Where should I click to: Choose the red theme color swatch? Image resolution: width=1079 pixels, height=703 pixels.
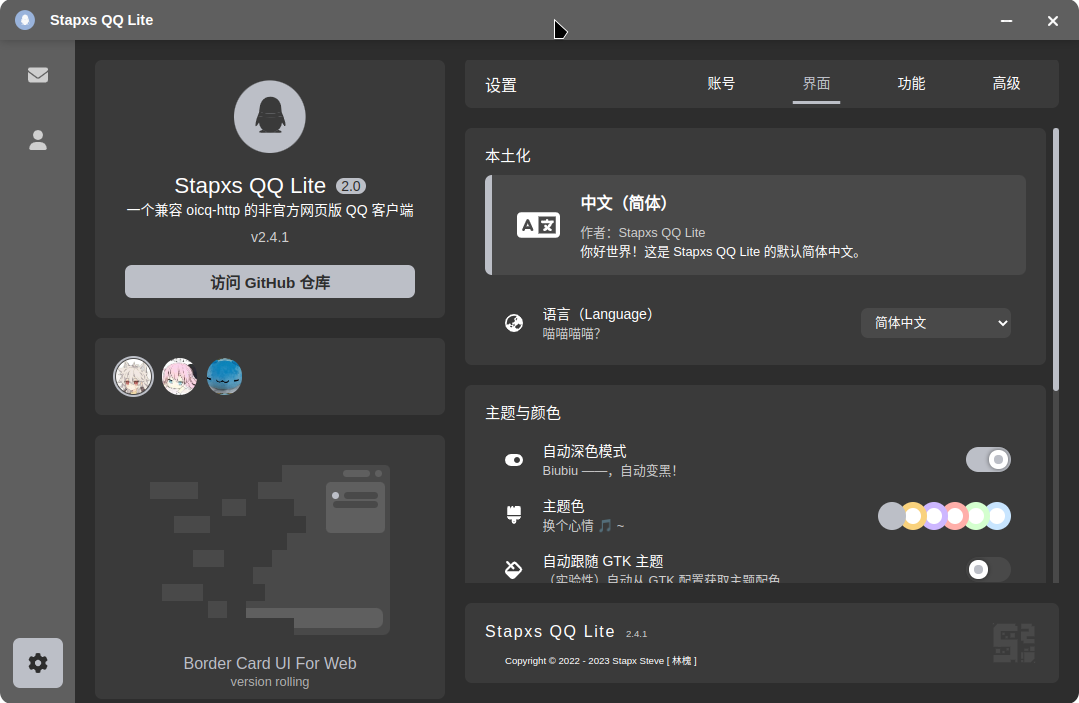click(x=956, y=516)
